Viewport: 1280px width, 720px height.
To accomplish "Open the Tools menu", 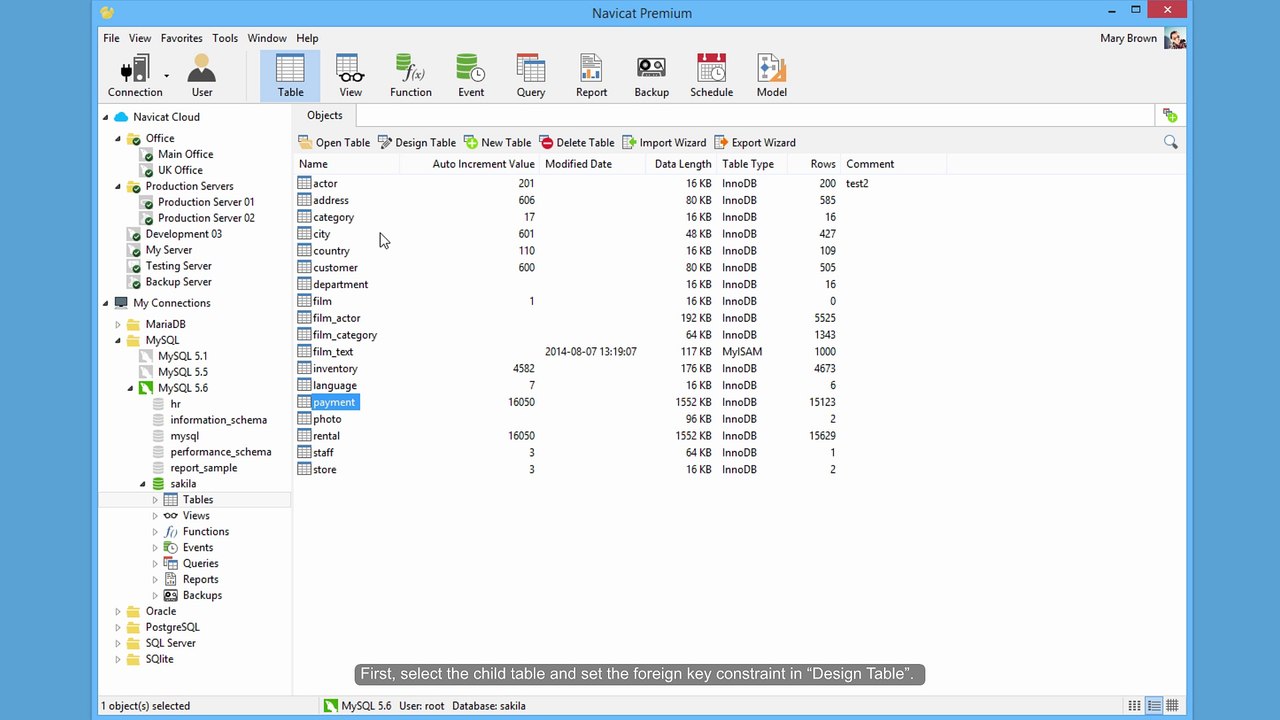I will pos(225,38).
